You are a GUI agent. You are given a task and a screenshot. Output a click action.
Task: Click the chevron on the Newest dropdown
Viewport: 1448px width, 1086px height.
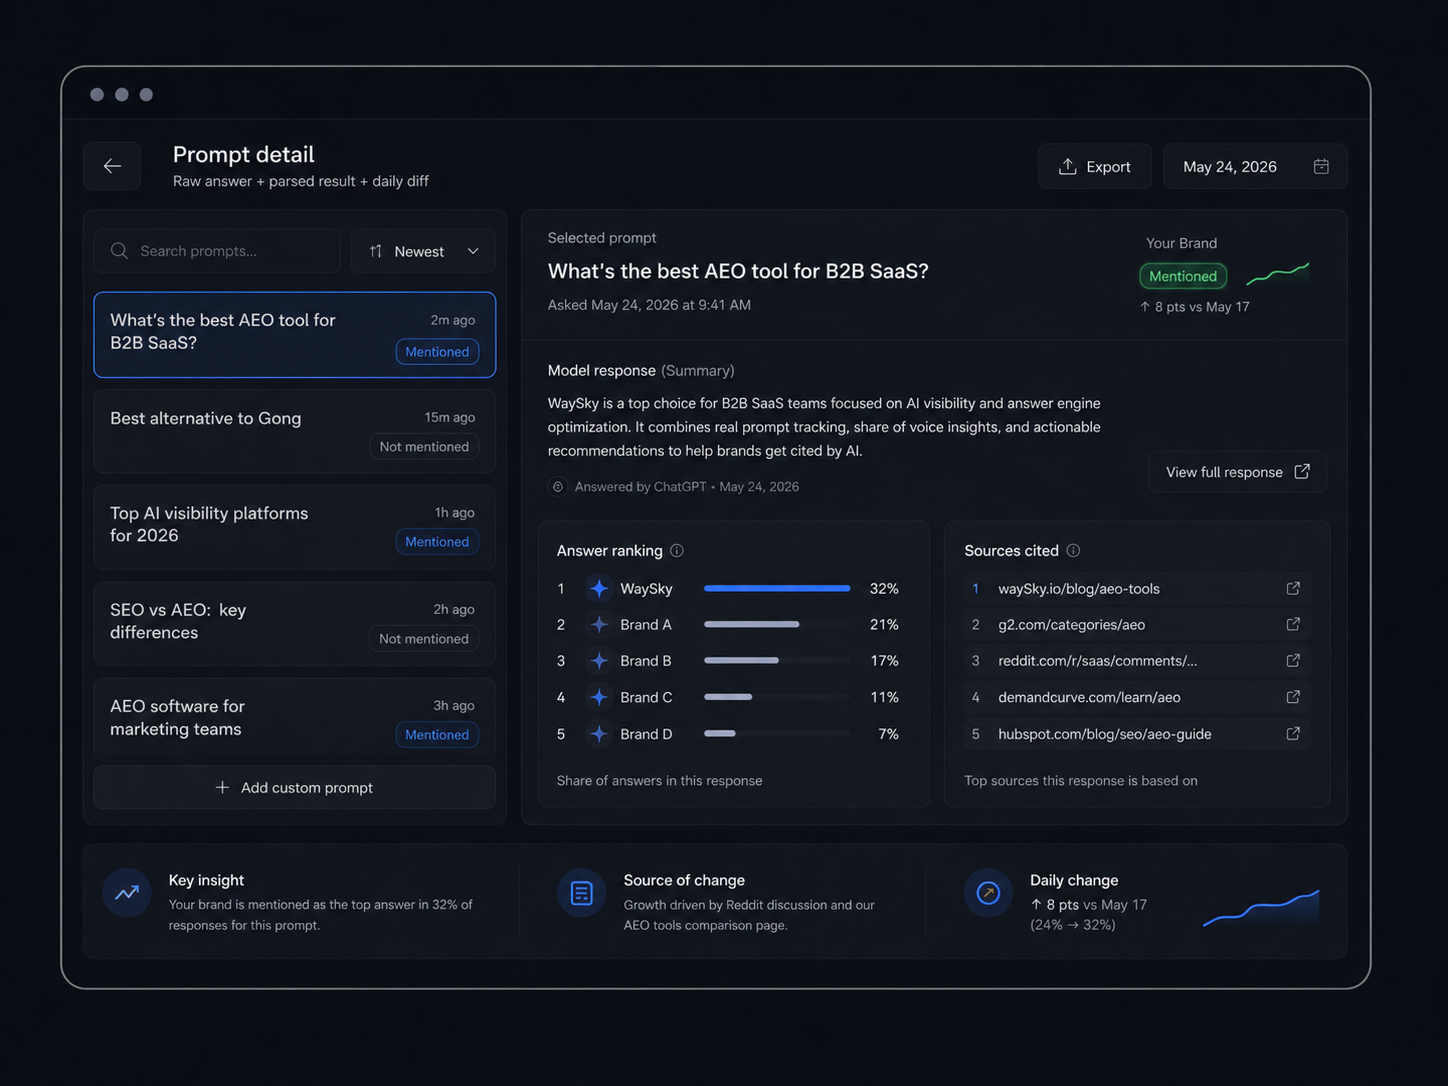(x=473, y=251)
